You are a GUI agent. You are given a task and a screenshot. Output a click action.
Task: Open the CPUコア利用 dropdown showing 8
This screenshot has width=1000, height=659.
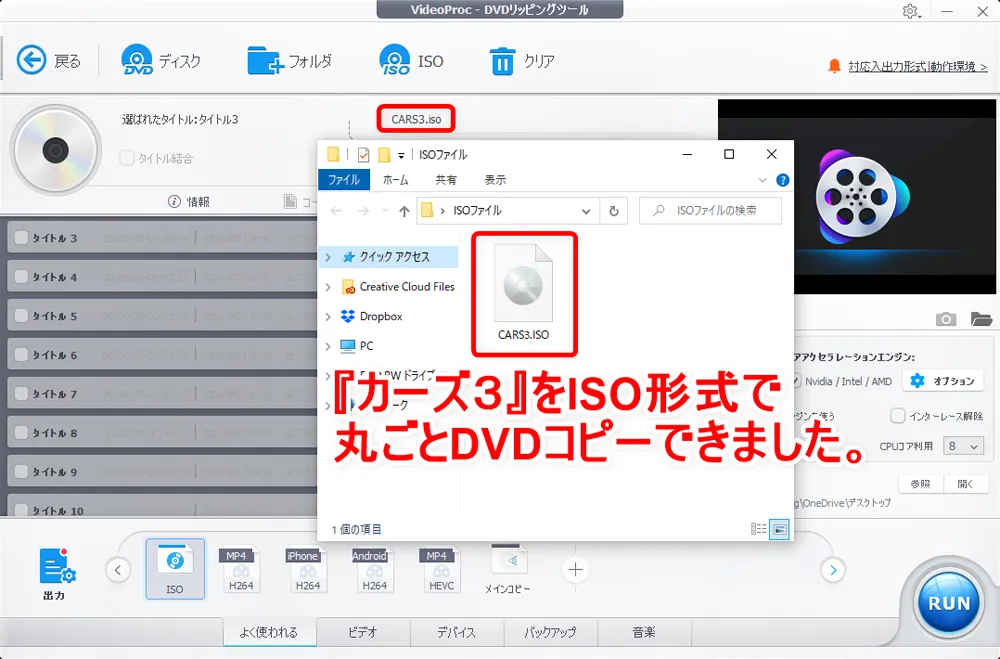[x=963, y=446]
